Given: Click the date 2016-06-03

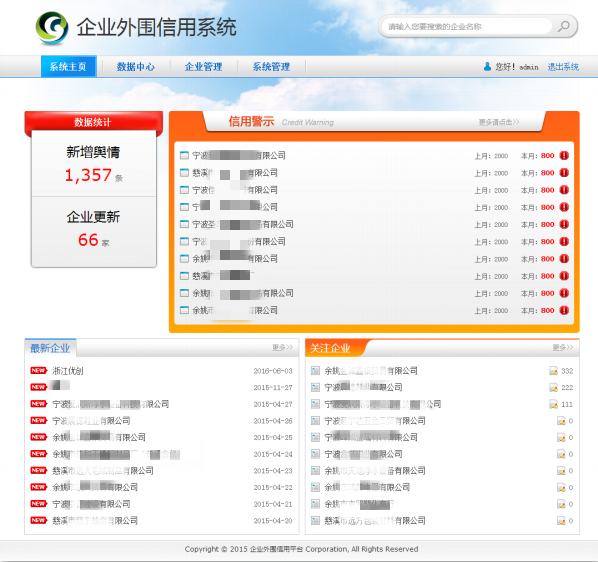Looking at the screenshot, I should 273,371.
